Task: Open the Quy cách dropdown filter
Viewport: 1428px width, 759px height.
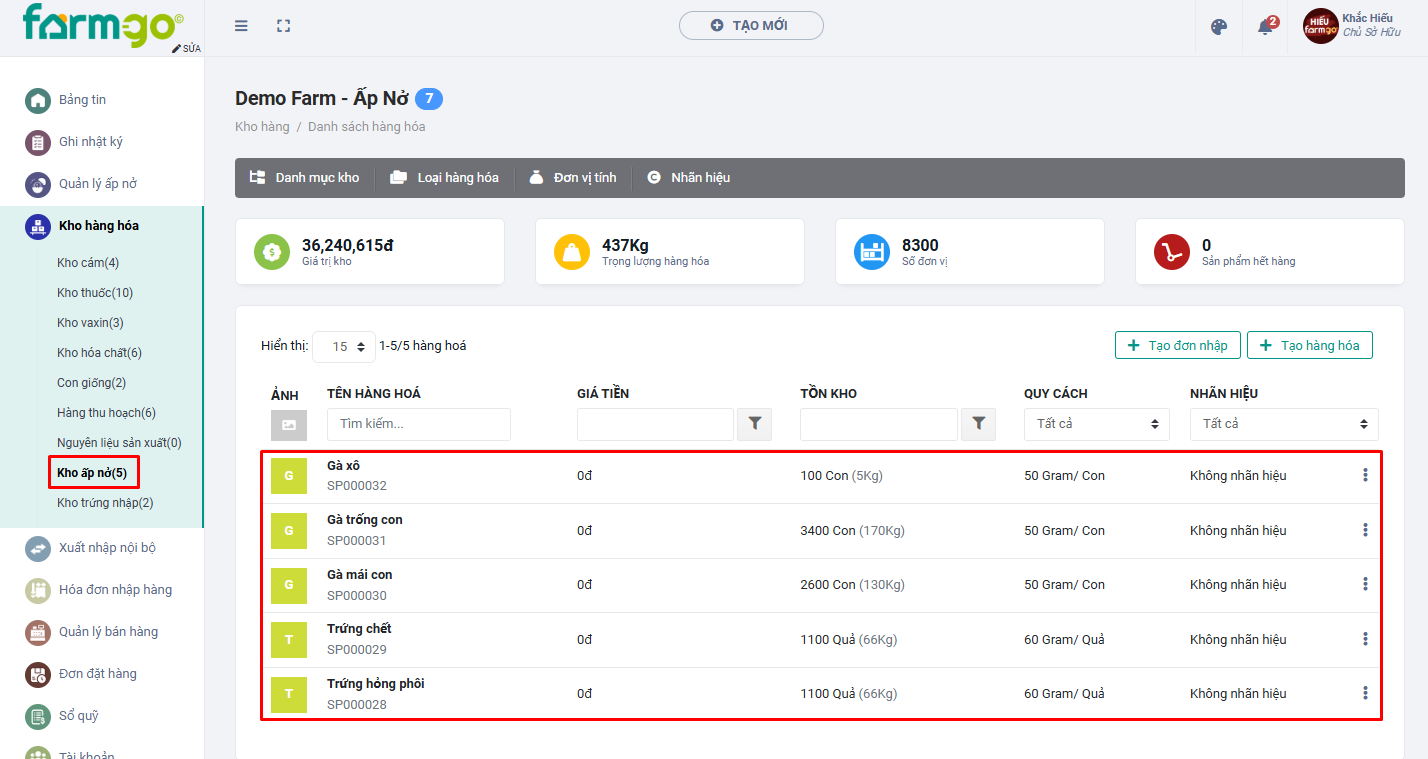Action: (1096, 424)
